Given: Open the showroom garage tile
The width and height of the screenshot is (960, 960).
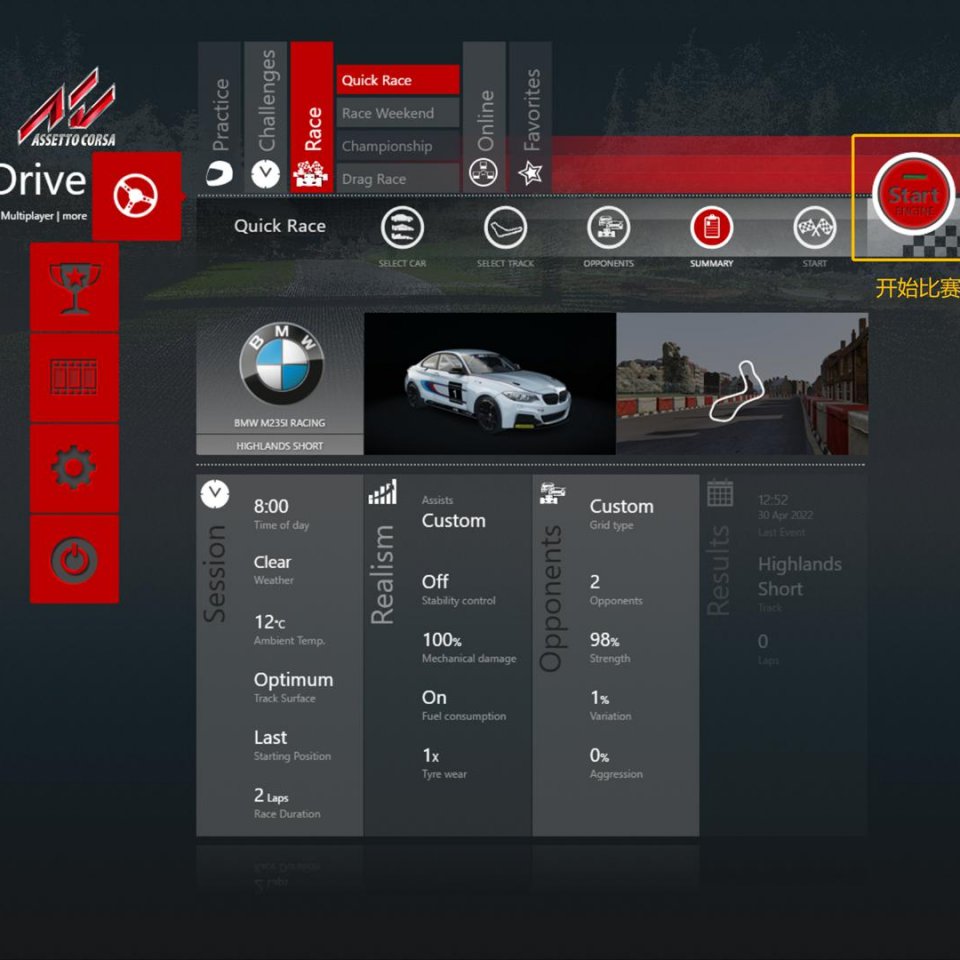Looking at the screenshot, I should point(75,378).
